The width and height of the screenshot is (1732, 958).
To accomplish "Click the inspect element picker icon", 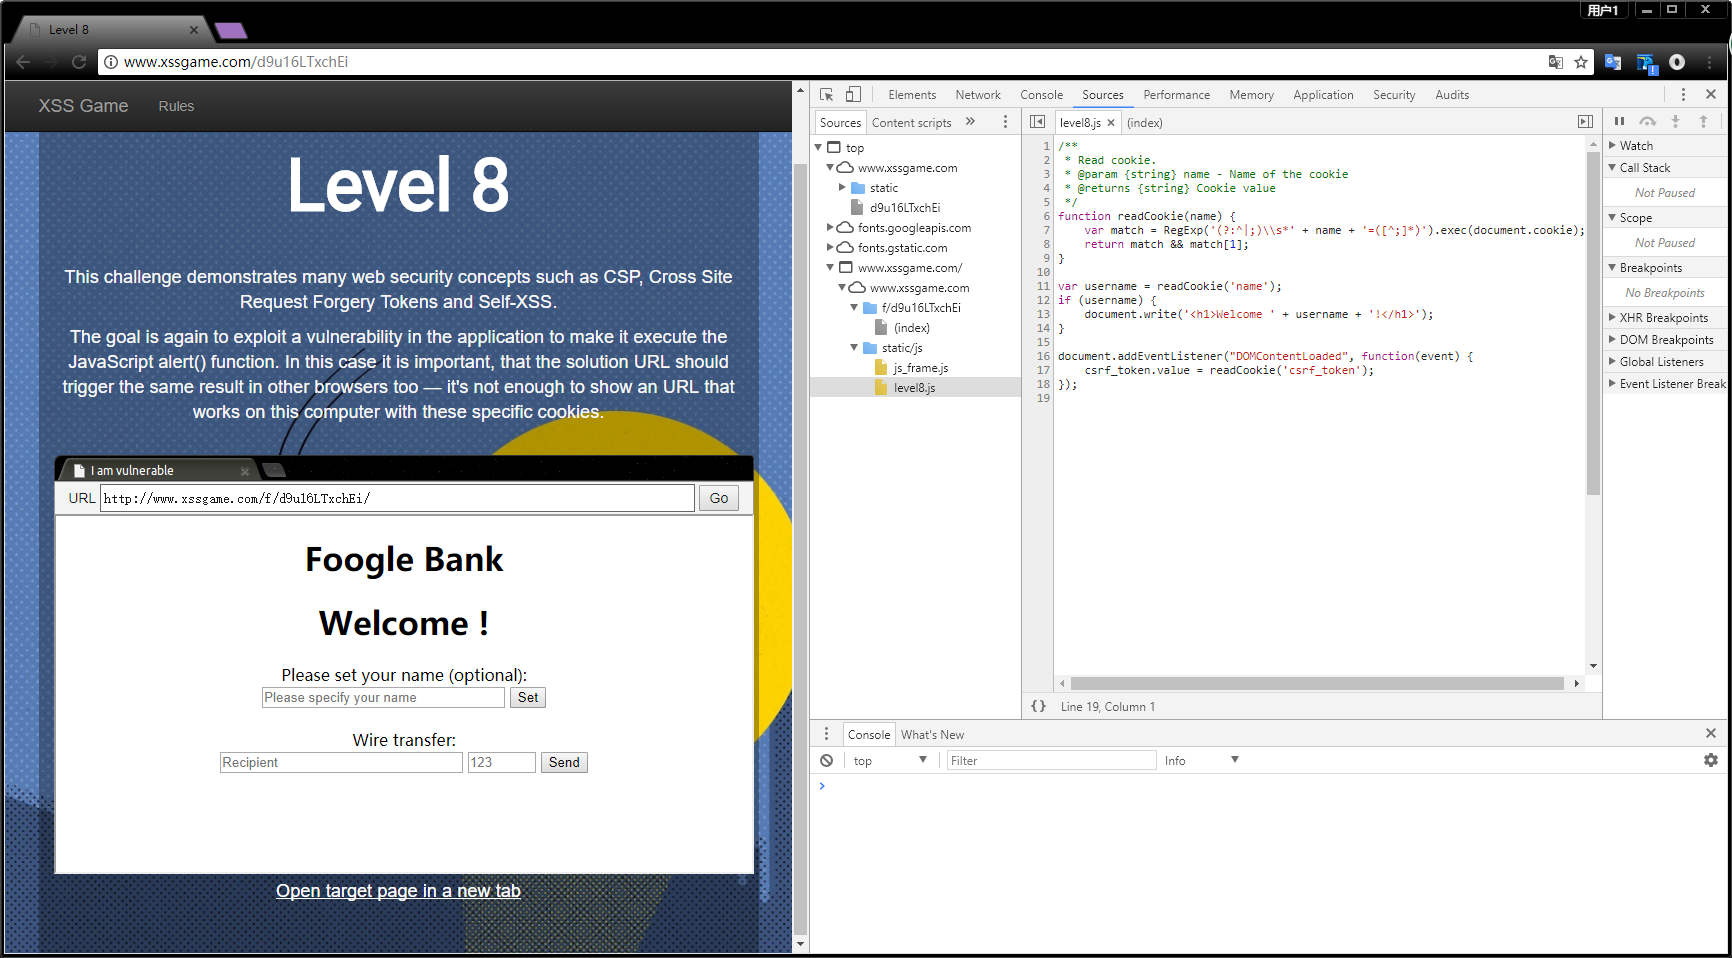I will pos(826,95).
